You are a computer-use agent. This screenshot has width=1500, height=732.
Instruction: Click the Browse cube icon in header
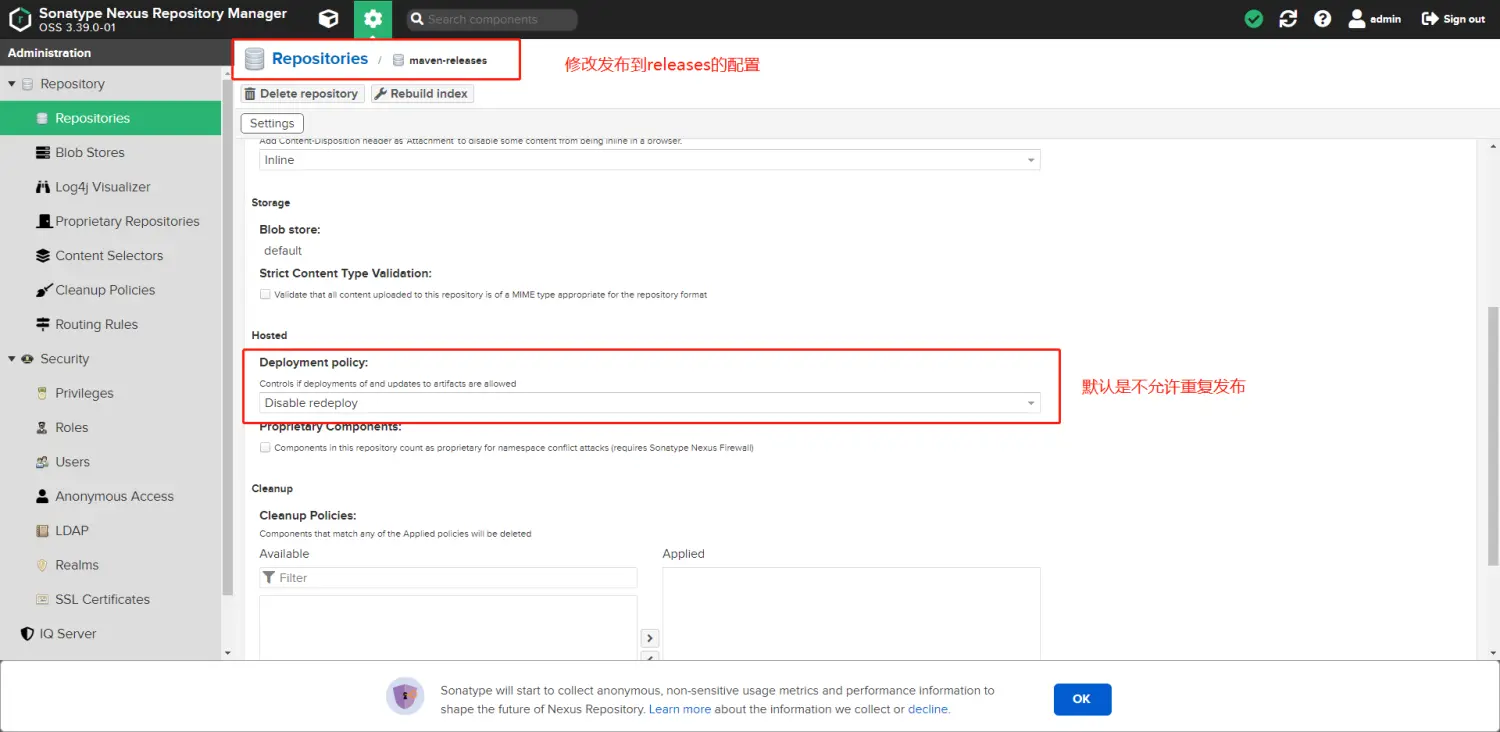328,19
